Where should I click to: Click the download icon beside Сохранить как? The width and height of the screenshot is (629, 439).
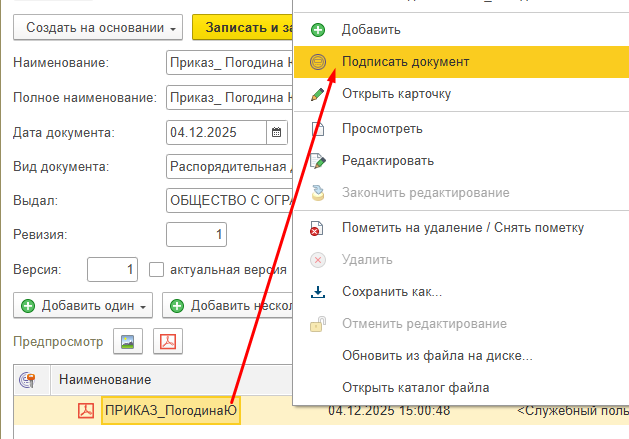(318, 292)
